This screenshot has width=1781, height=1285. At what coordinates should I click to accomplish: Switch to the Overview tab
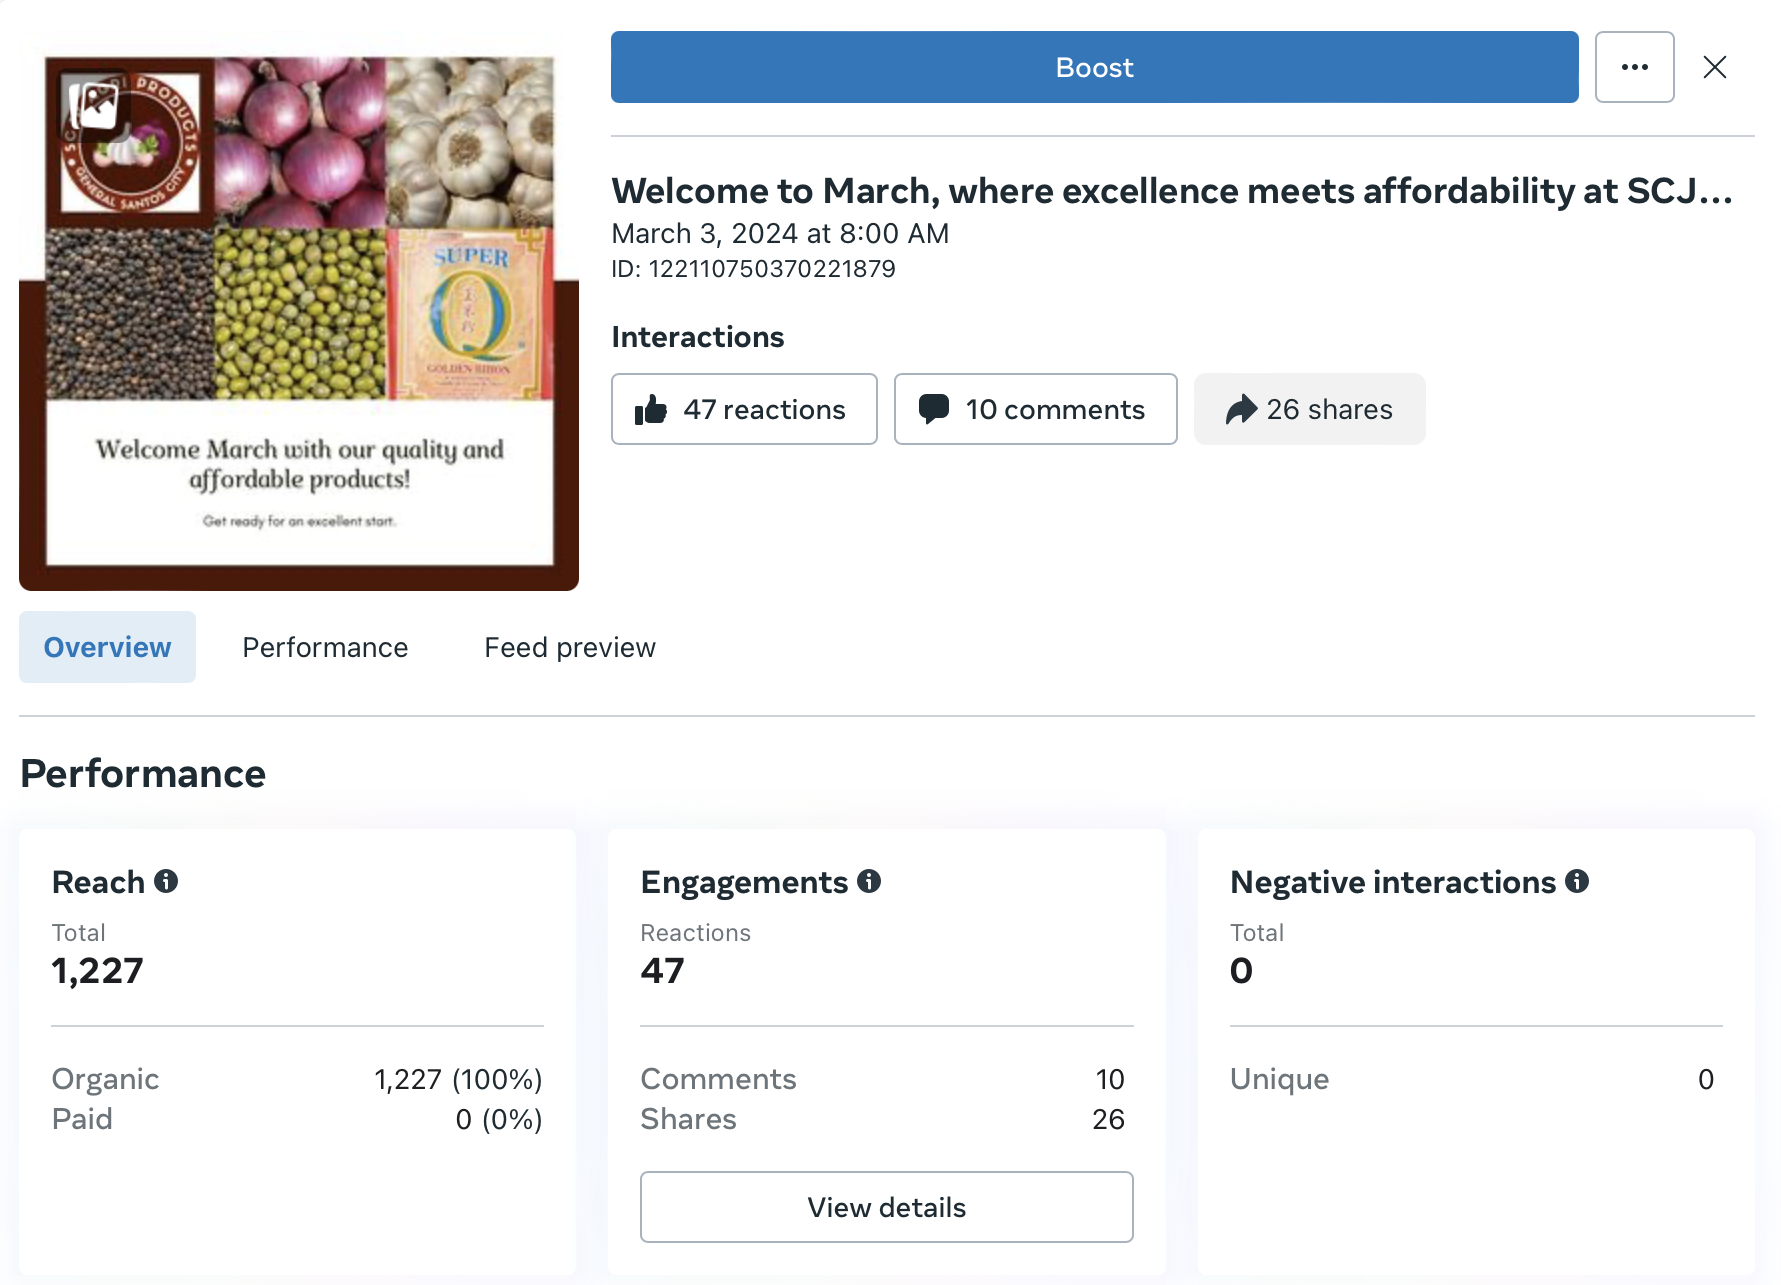pos(107,647)
